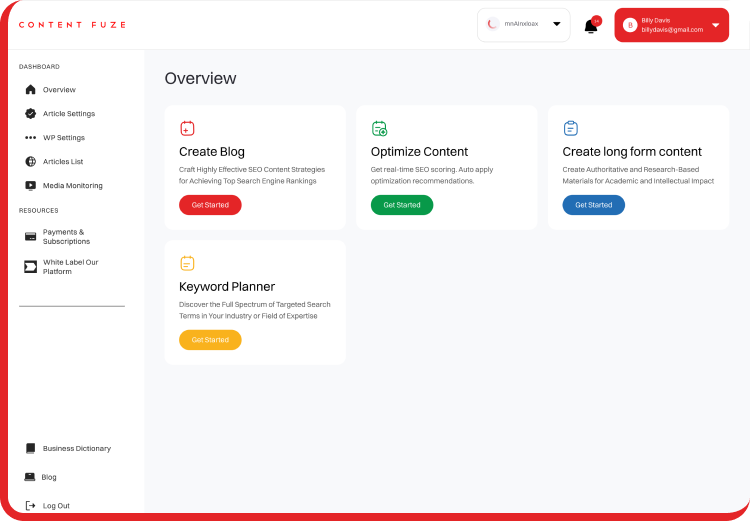Click the Media Monitoring play icon
750x521 pixels.
click(31, 186)
